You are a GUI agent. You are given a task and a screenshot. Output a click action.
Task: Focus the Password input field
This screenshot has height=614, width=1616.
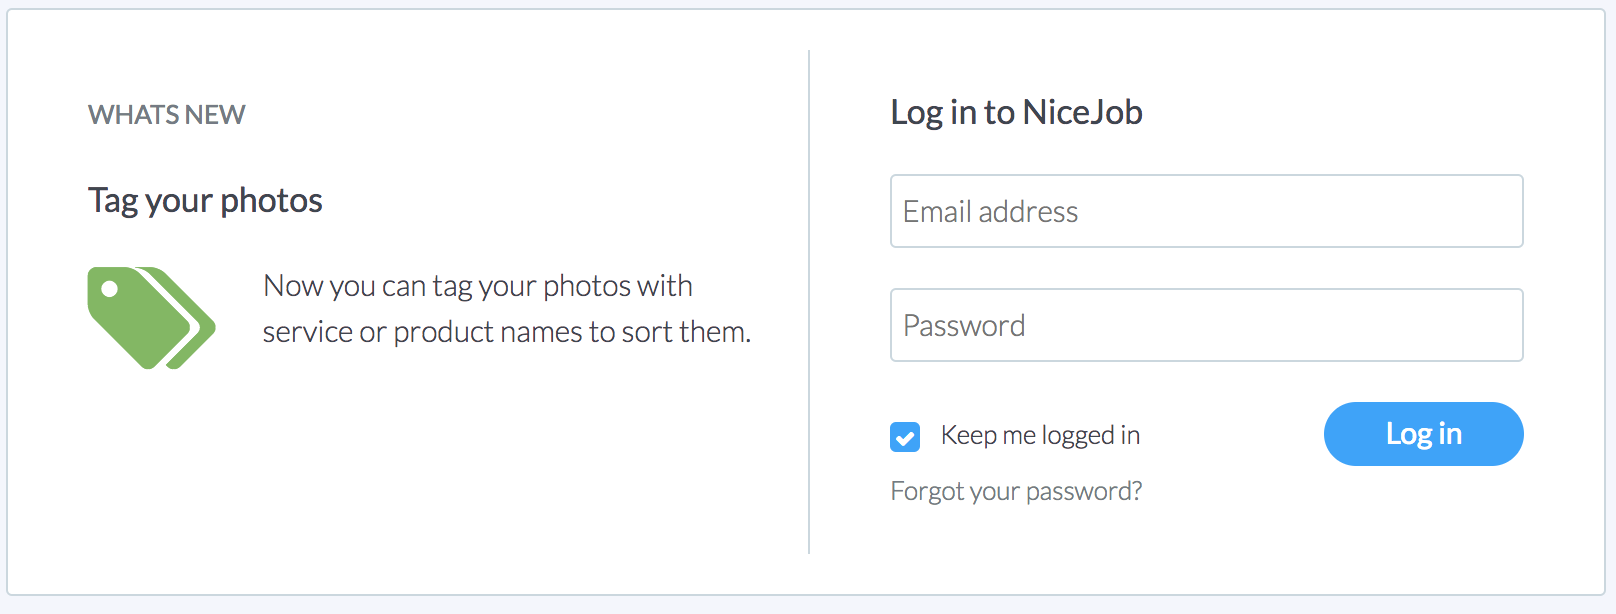pyautogui.click(x=1206, y=325)
